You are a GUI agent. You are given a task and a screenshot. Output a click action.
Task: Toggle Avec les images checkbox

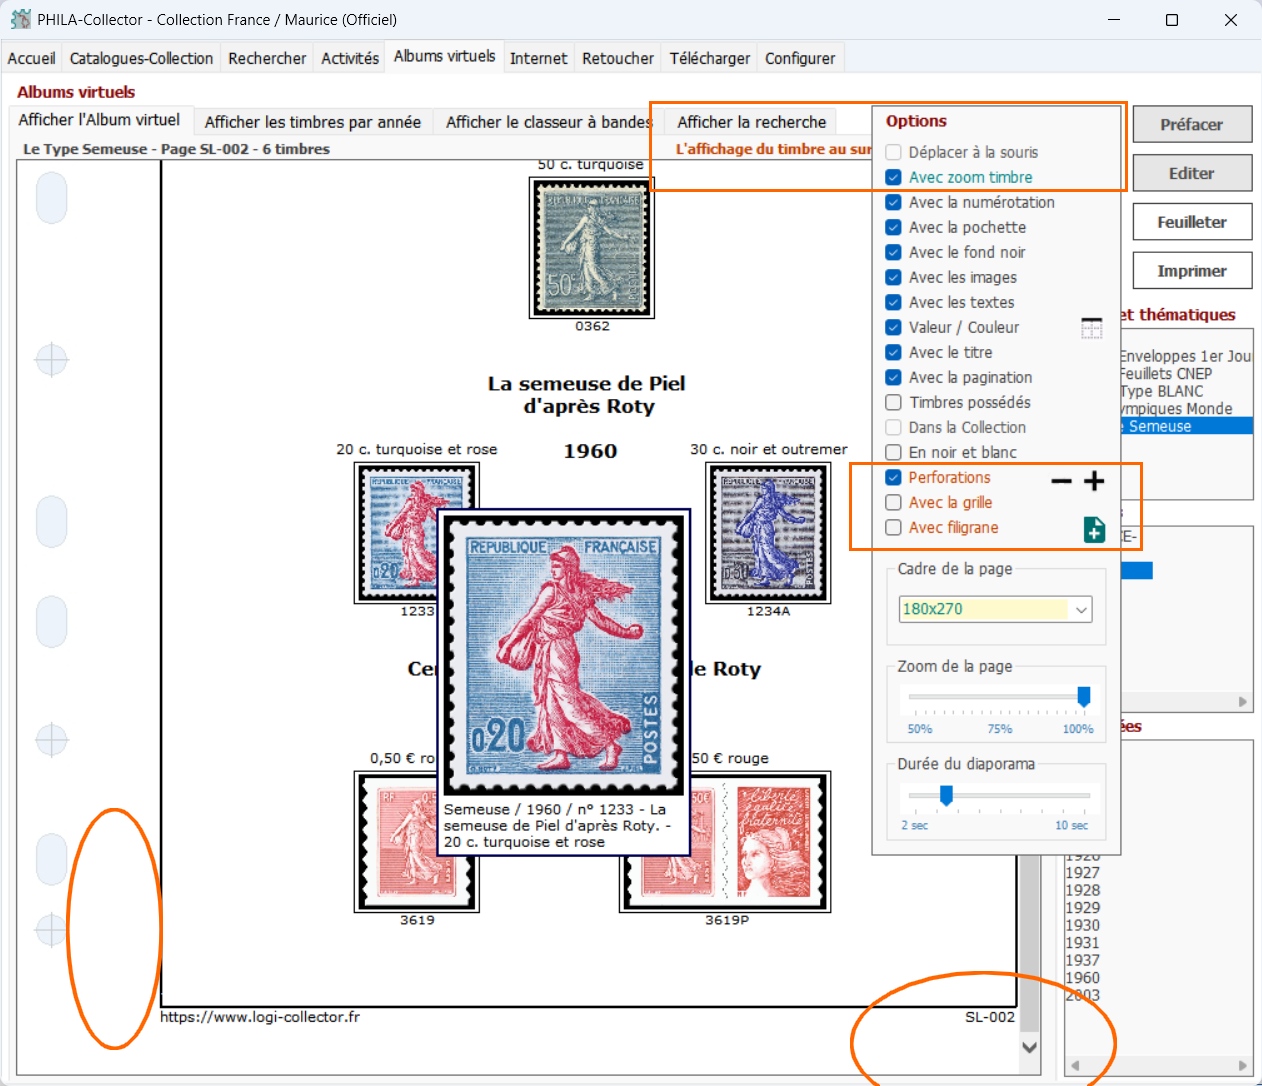pyautogui.click(x=894, y=277)
